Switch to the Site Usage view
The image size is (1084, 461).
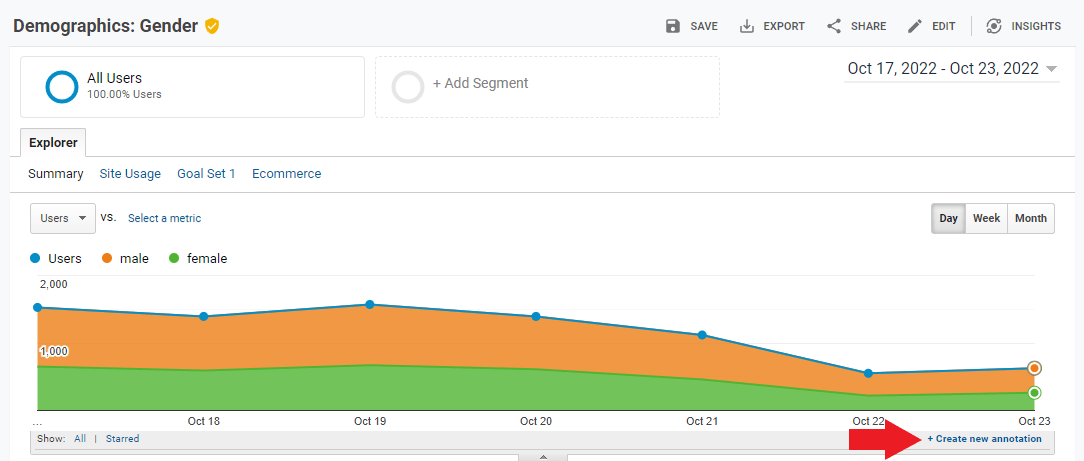coord(130,174)
